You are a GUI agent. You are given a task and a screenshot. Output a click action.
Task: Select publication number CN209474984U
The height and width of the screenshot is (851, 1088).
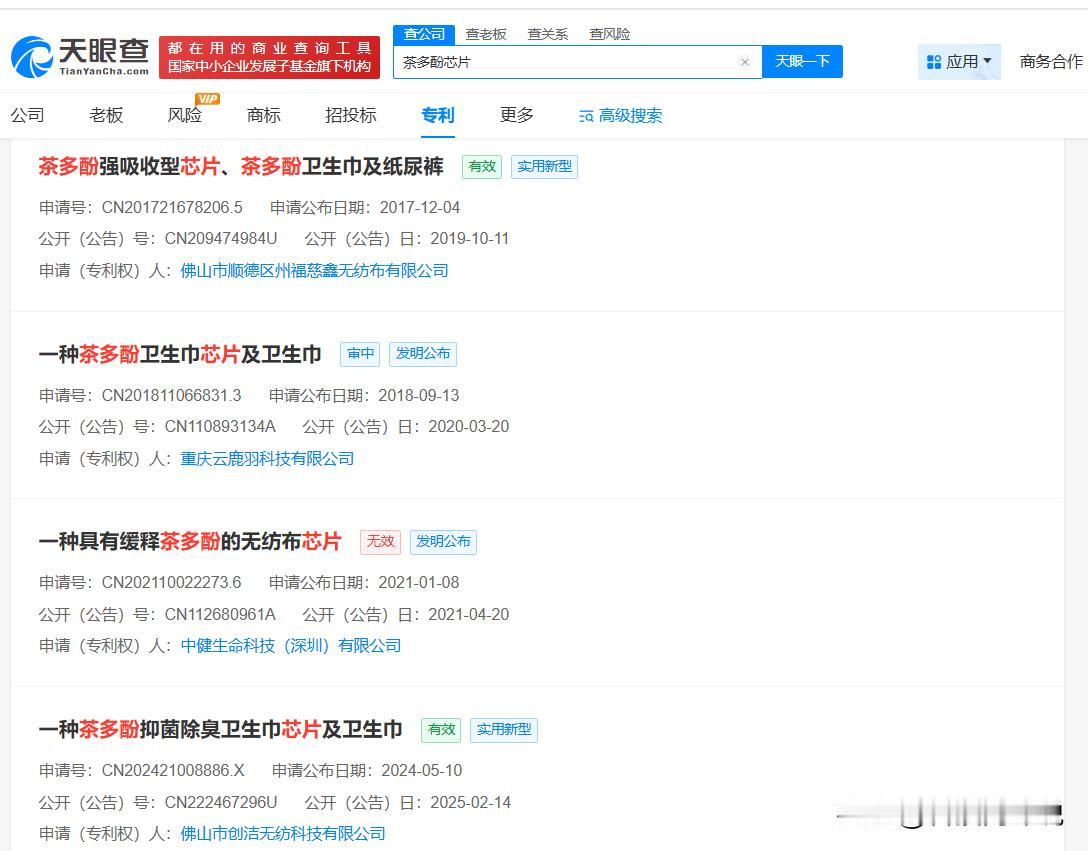tap(221, 239)
